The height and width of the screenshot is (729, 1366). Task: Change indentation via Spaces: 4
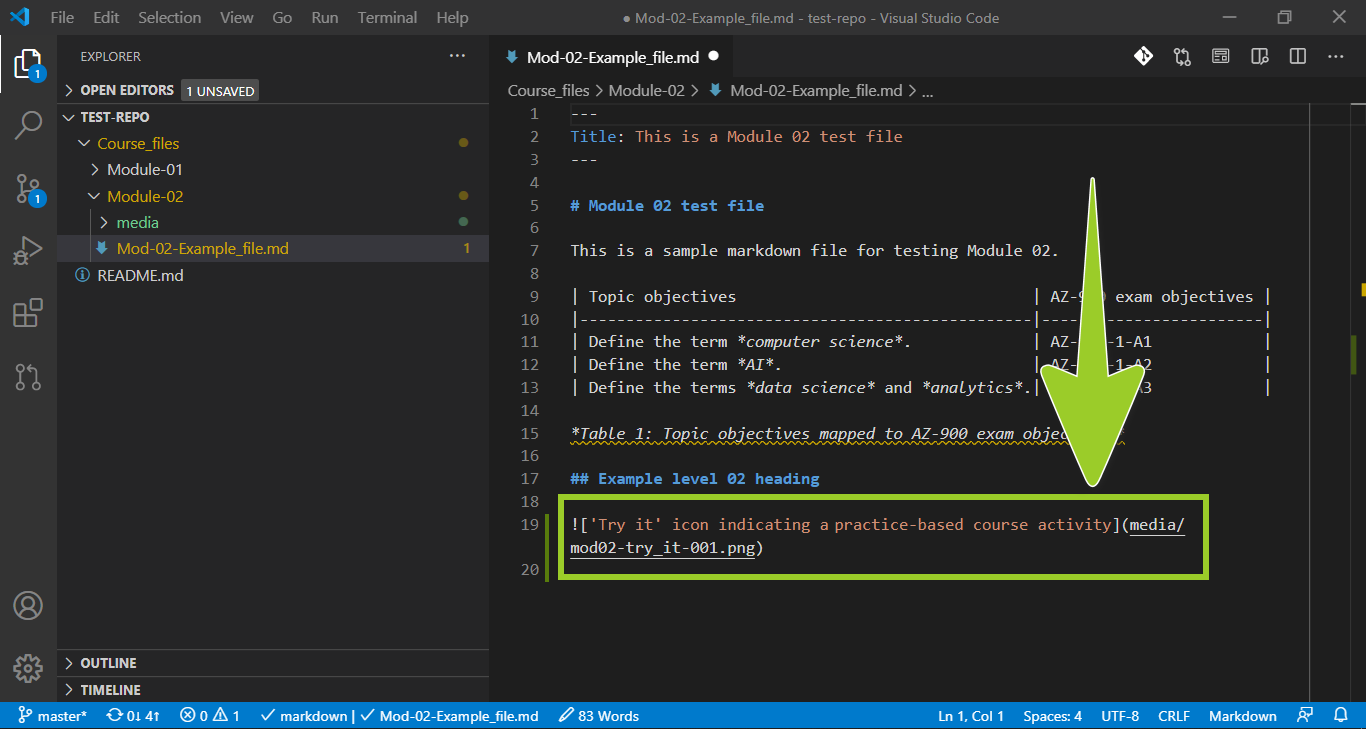pos(1052,716)
